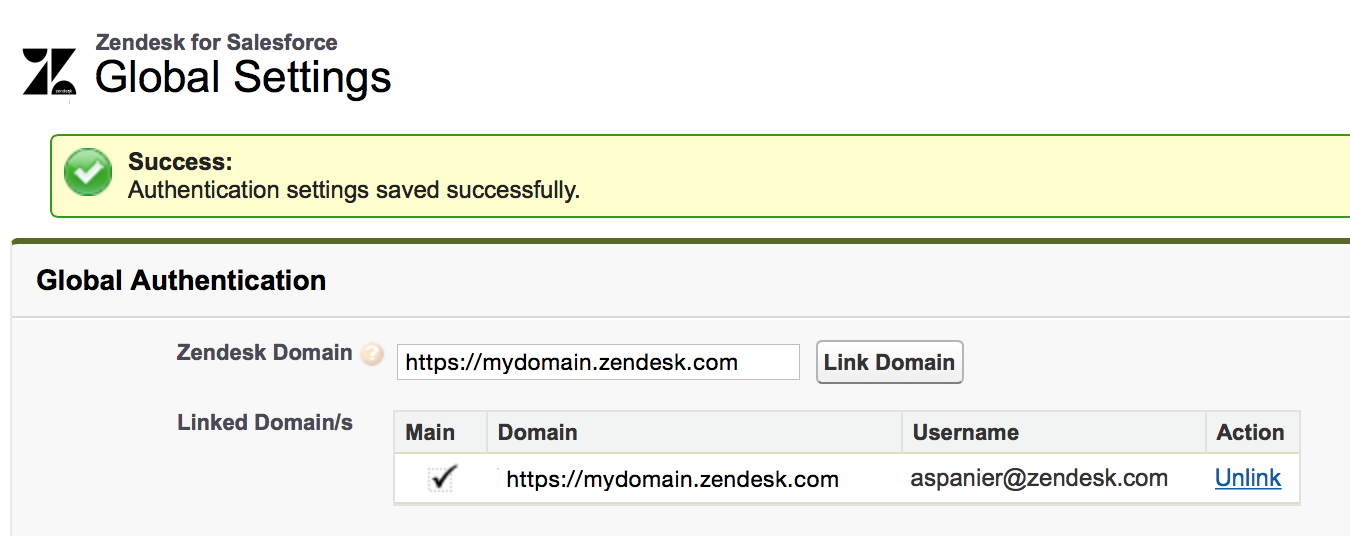Click the green success checkmark icon
The image size is (1350, 536).
(x=88, y=173)
